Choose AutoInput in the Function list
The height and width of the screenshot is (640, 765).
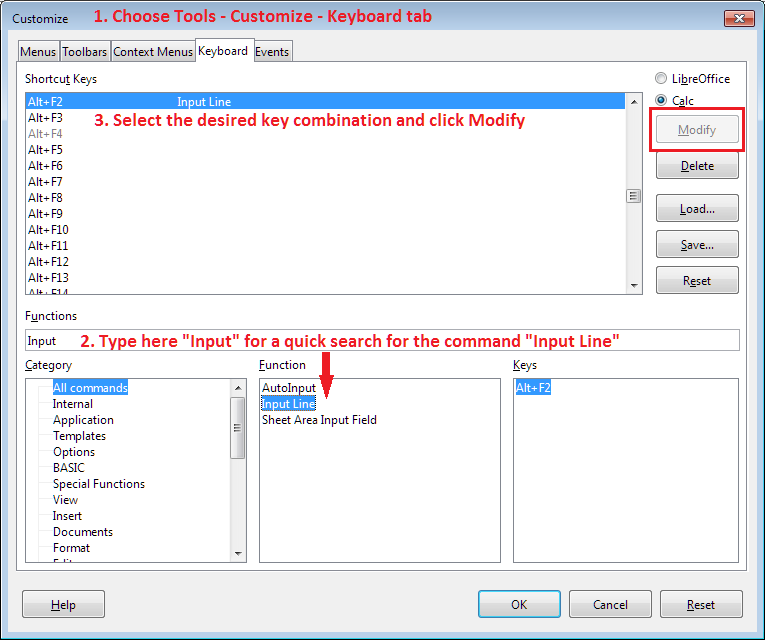(288, 388)
